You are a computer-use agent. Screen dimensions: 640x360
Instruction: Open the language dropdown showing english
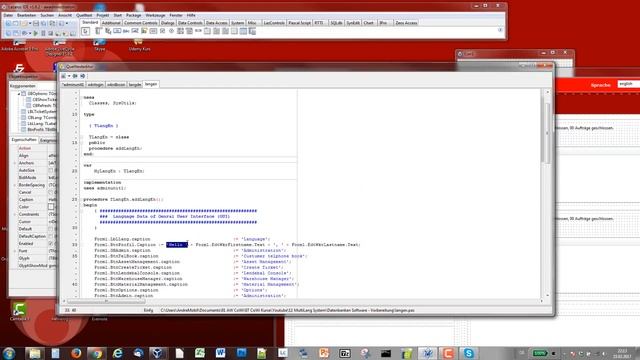point(628,84)
